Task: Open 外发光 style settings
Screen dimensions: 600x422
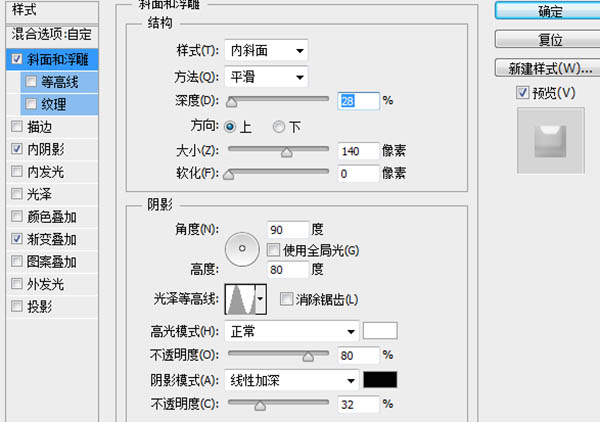Action: (x=46, y=284)
